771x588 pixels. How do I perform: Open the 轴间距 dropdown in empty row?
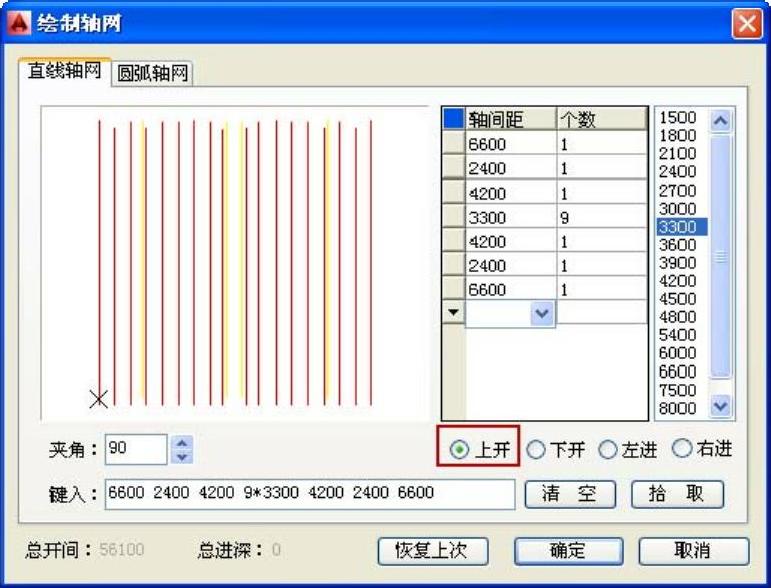click(542, 313)
